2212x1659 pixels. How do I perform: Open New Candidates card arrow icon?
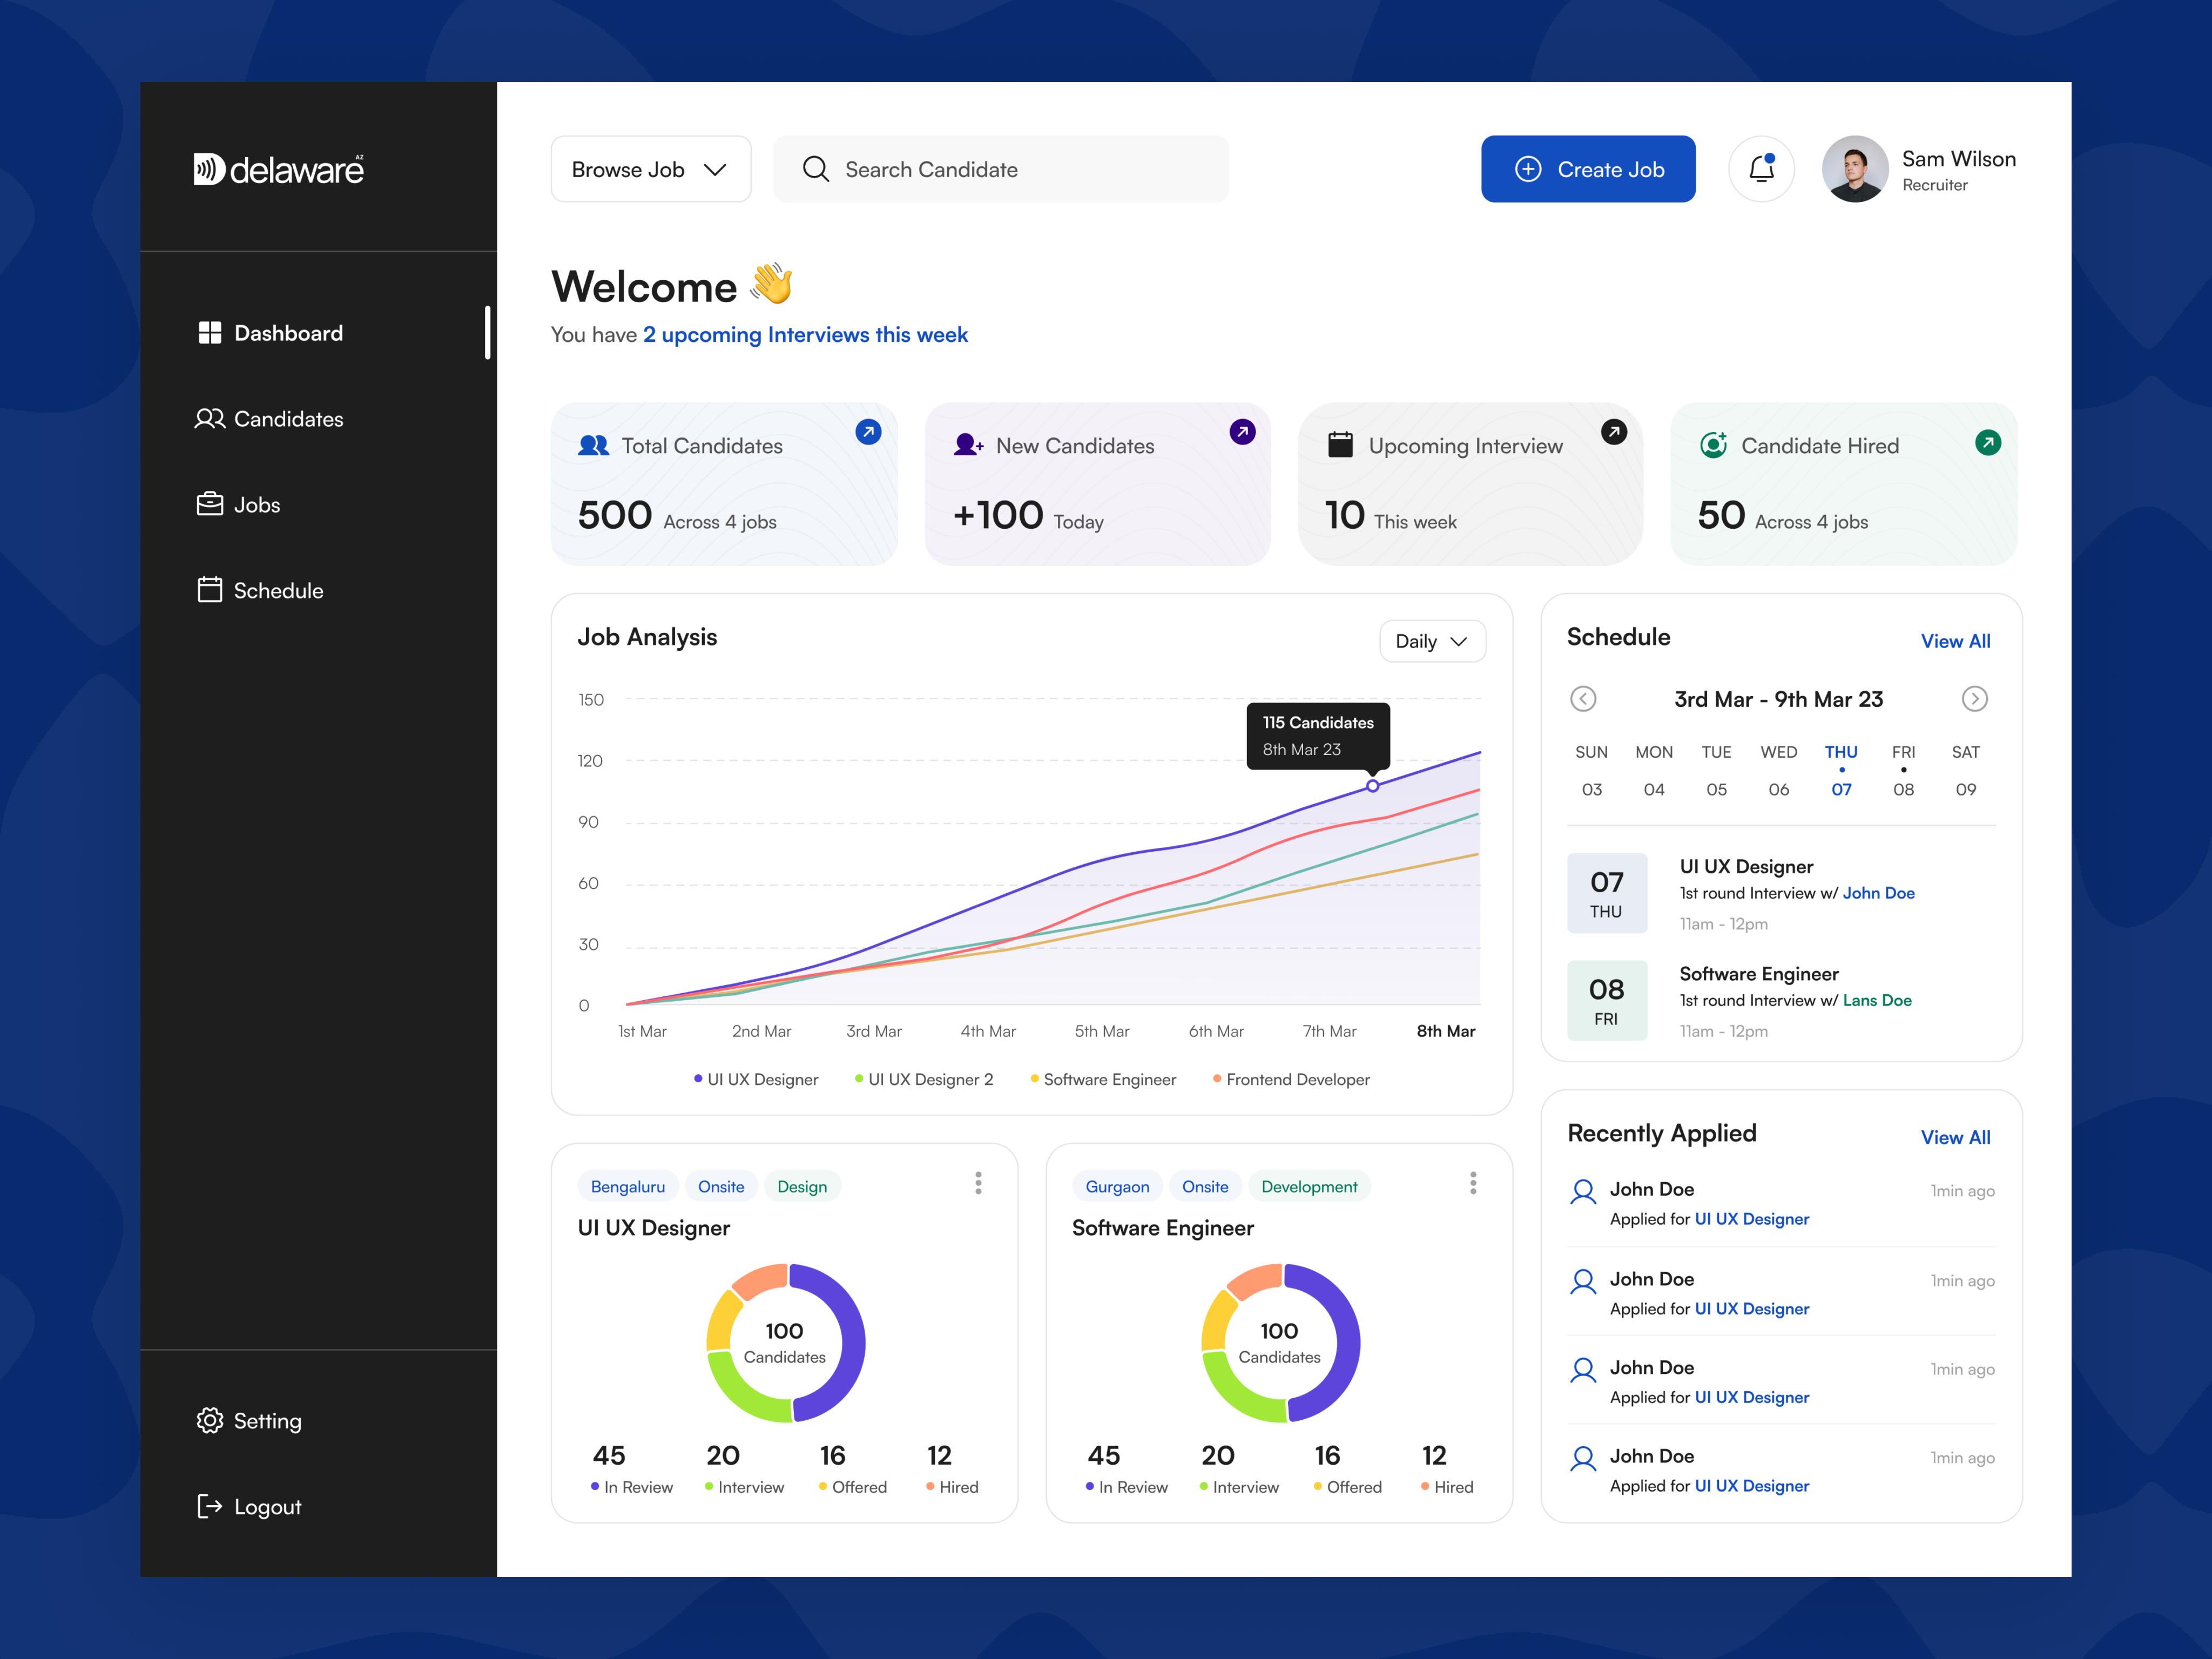point(1242,432)
